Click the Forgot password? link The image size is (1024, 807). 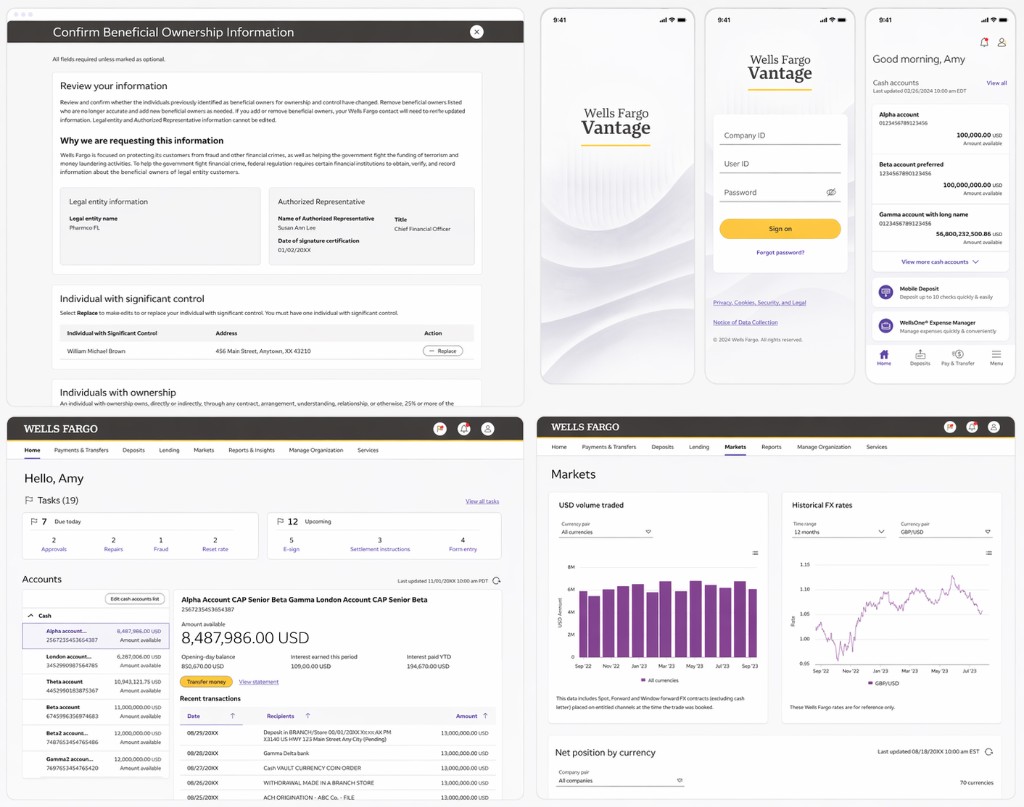point(780,253)
